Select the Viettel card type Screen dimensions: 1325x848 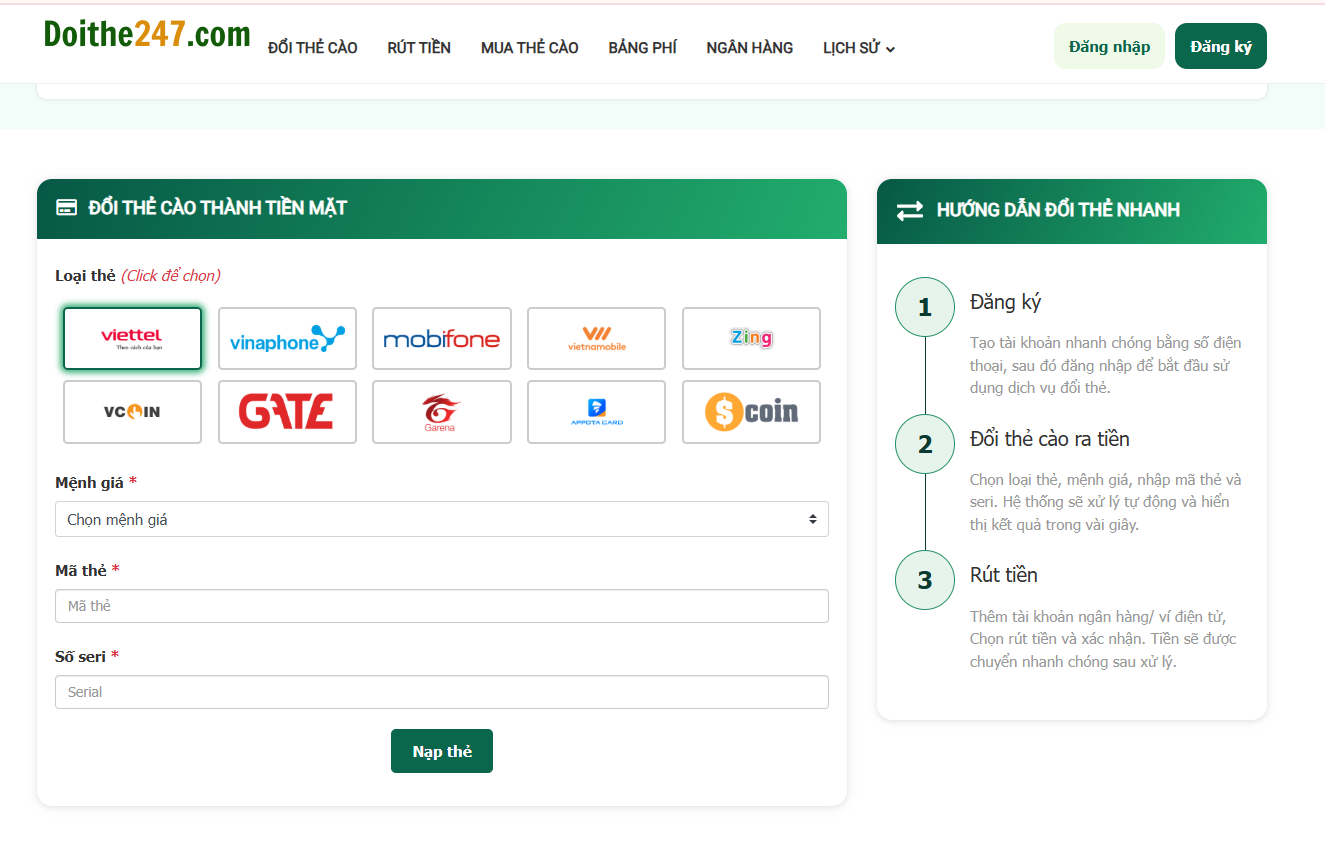click(x=132, y=339)
